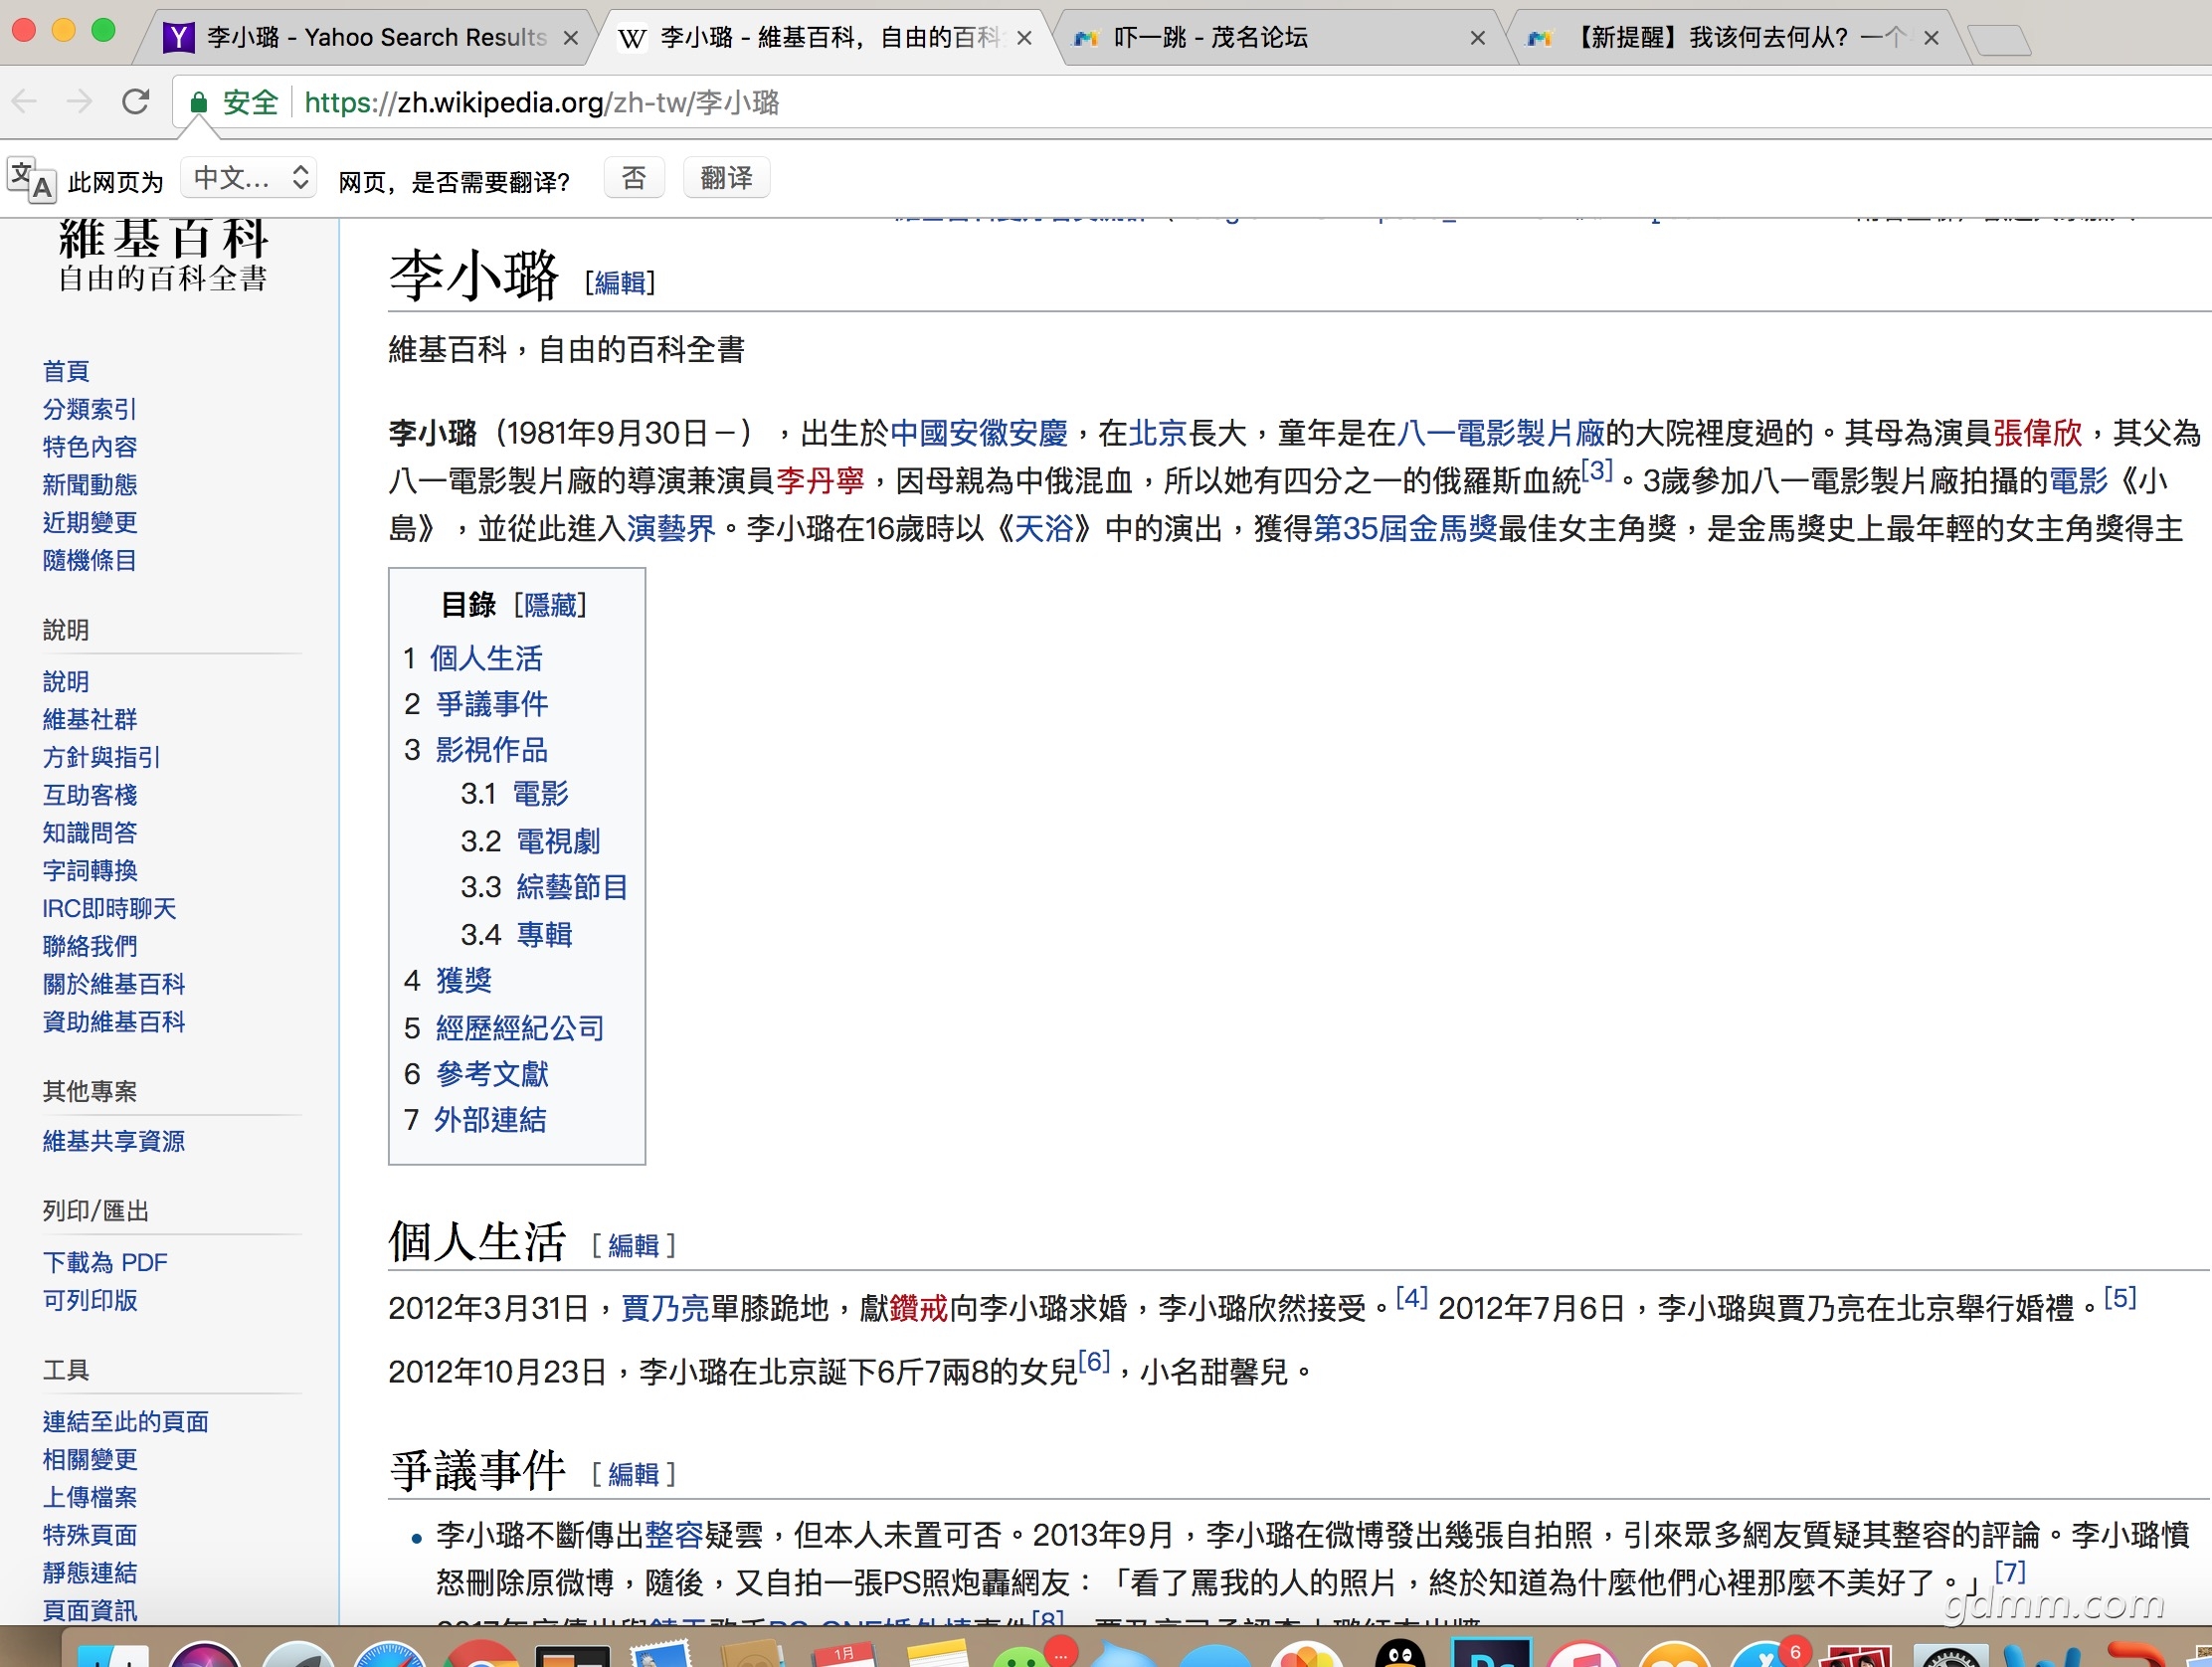Click the forward navigation arrow

(80, 101)
